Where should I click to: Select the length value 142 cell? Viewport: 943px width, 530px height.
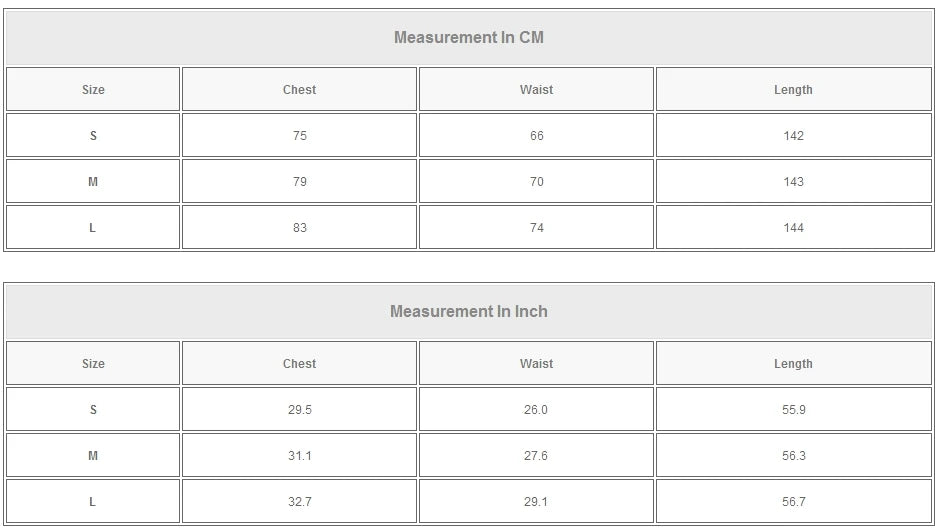click(x=793, y=136)
